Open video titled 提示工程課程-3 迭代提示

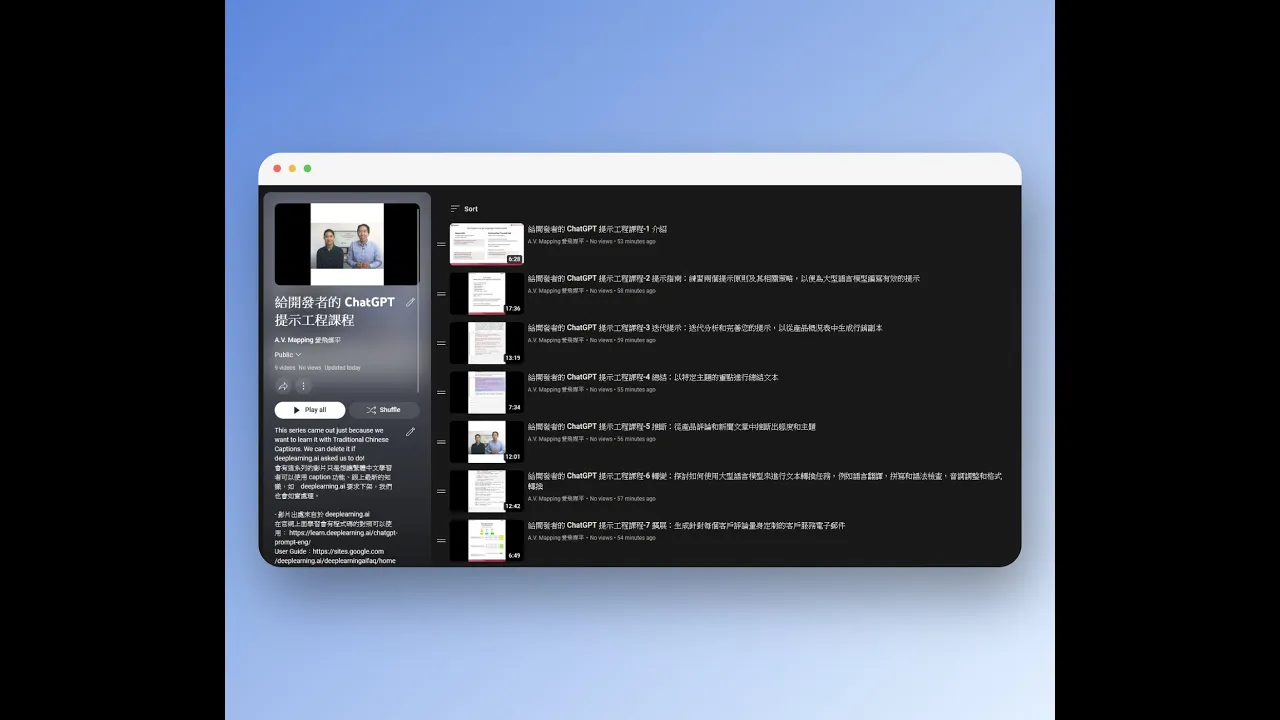[x=705, y=328]
